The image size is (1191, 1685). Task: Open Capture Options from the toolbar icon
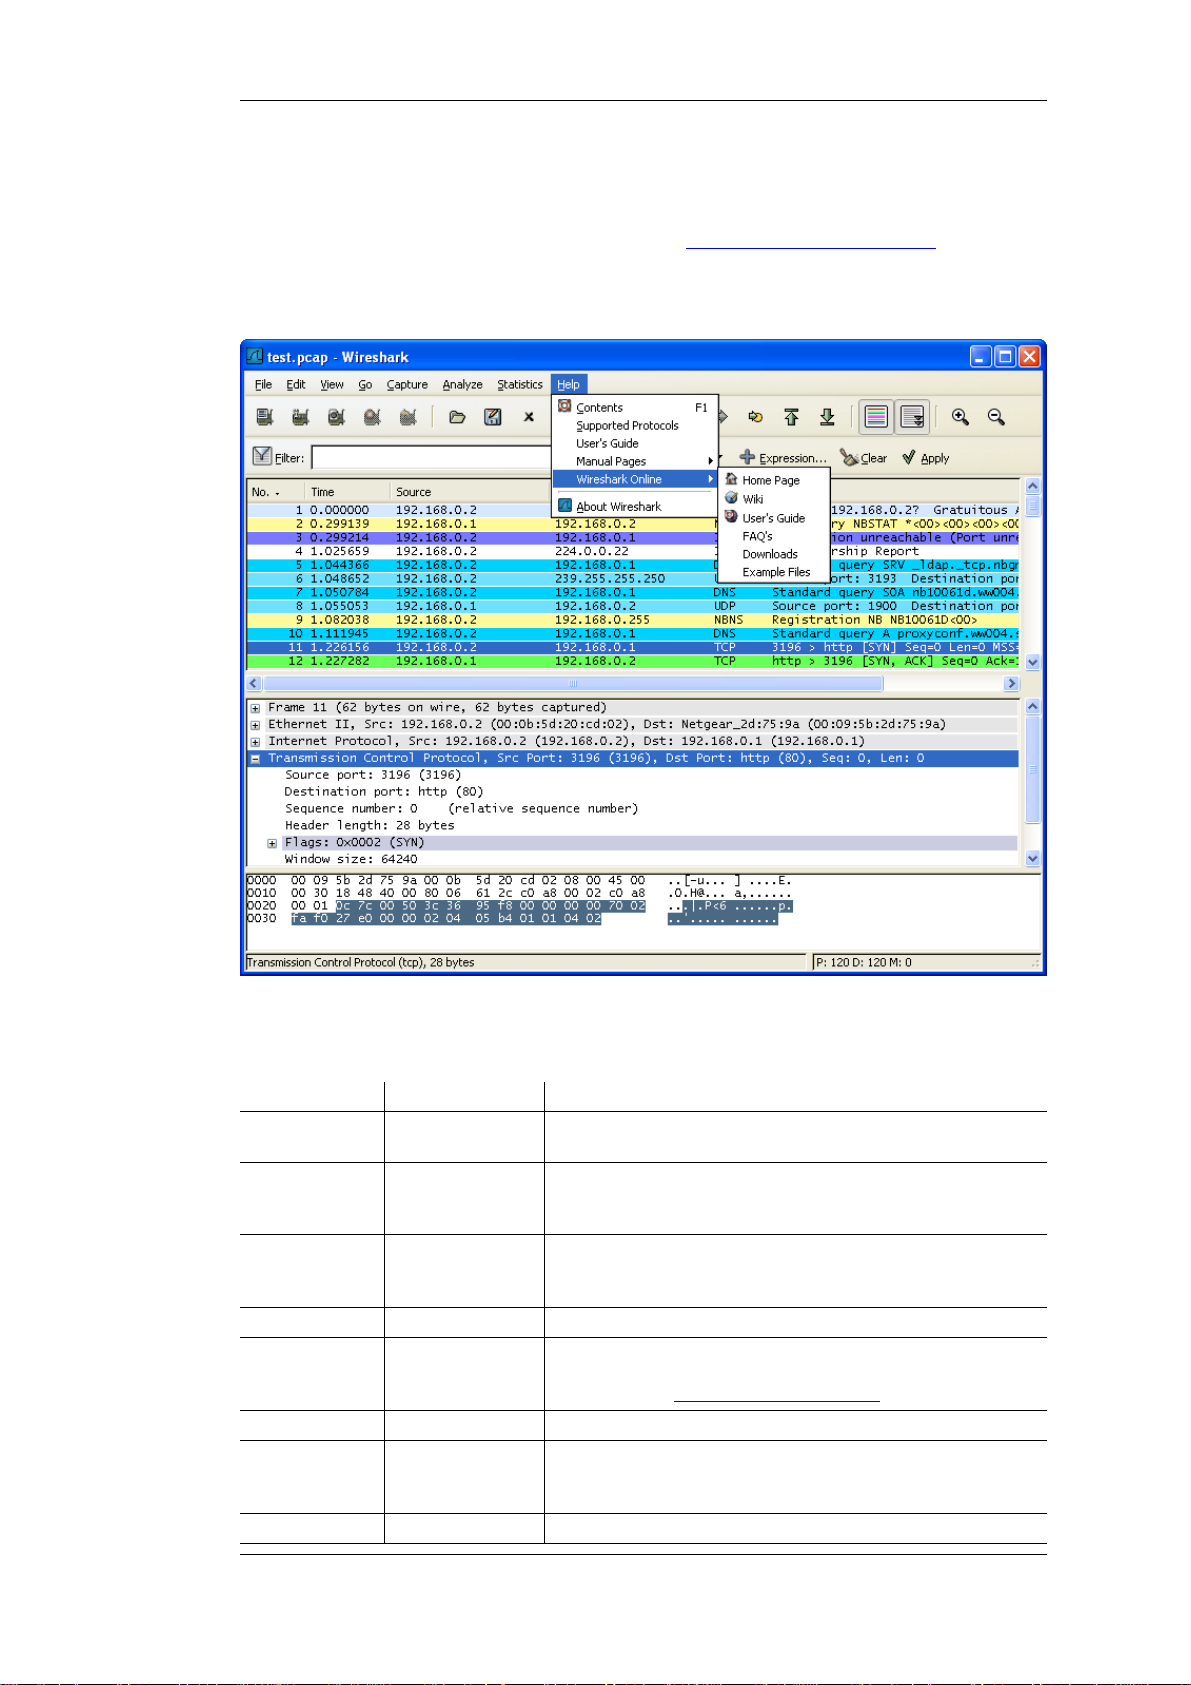(300, 417)
